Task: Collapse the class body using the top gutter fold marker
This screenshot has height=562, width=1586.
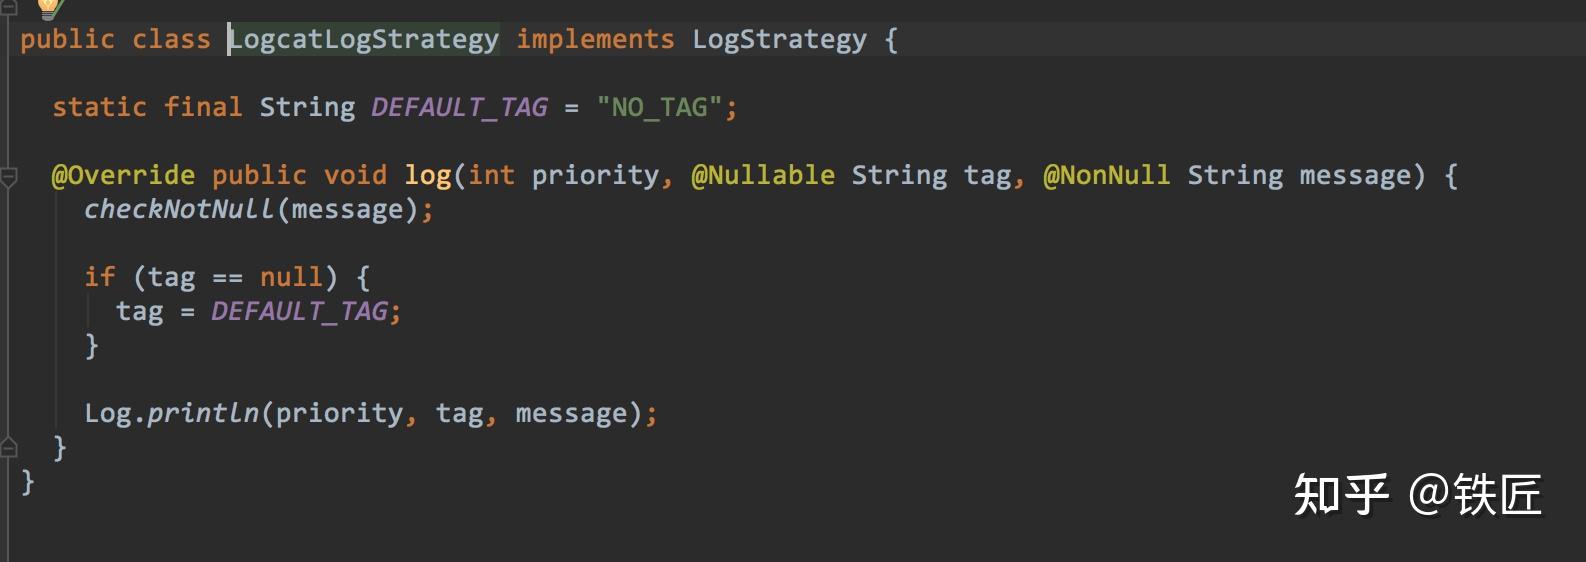Action: click(x=8, y=8)
